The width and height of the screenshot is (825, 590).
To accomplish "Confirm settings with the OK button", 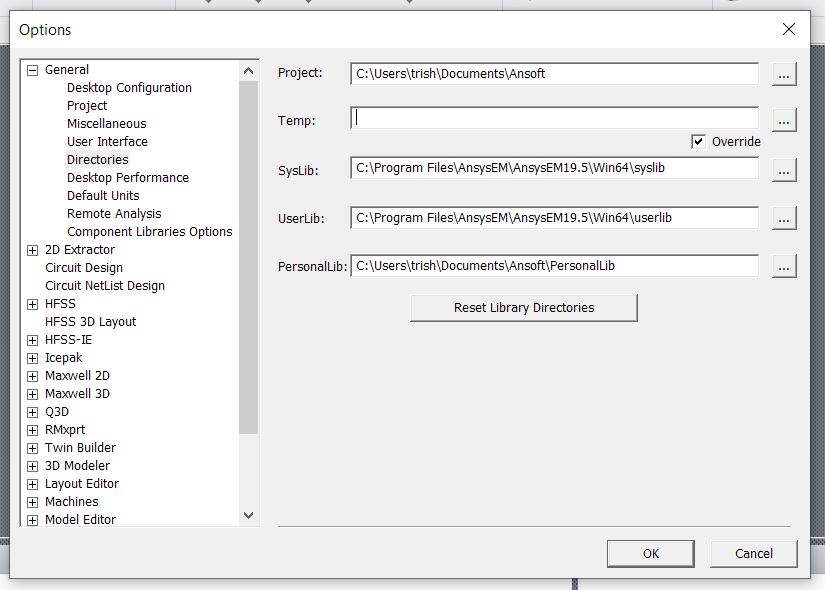I will 649,553.
